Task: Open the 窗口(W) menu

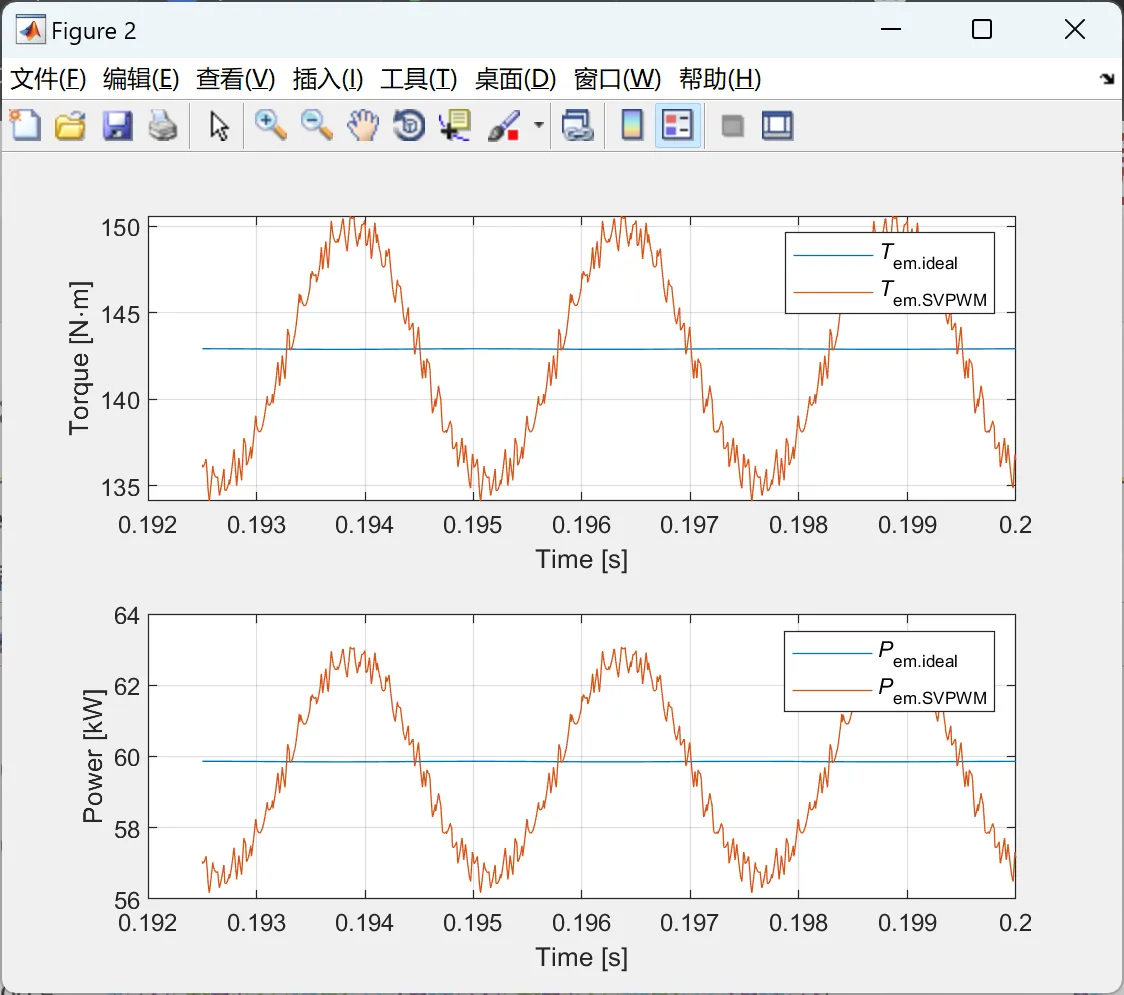Action: pos(617,79)
